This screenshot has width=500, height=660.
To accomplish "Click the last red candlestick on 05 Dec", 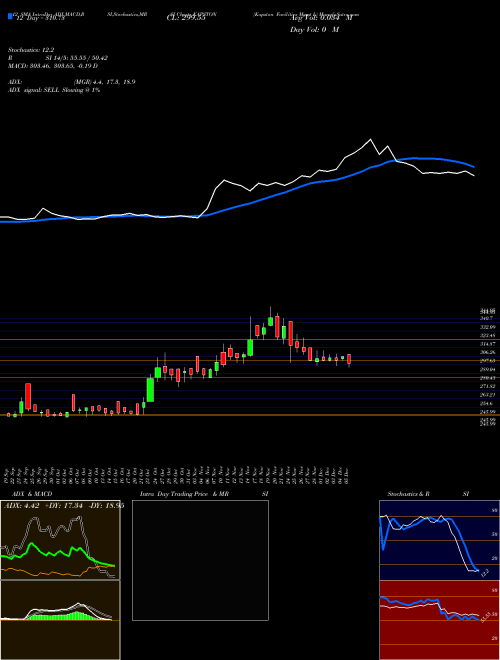I will point(349,359).
